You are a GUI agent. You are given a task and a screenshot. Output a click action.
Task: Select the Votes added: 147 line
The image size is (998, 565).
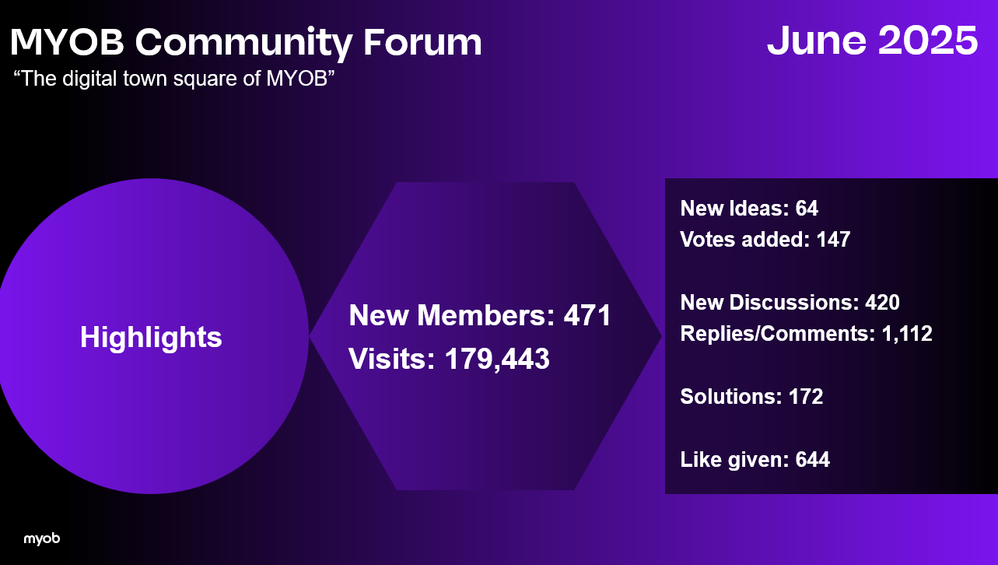[765, 239]
